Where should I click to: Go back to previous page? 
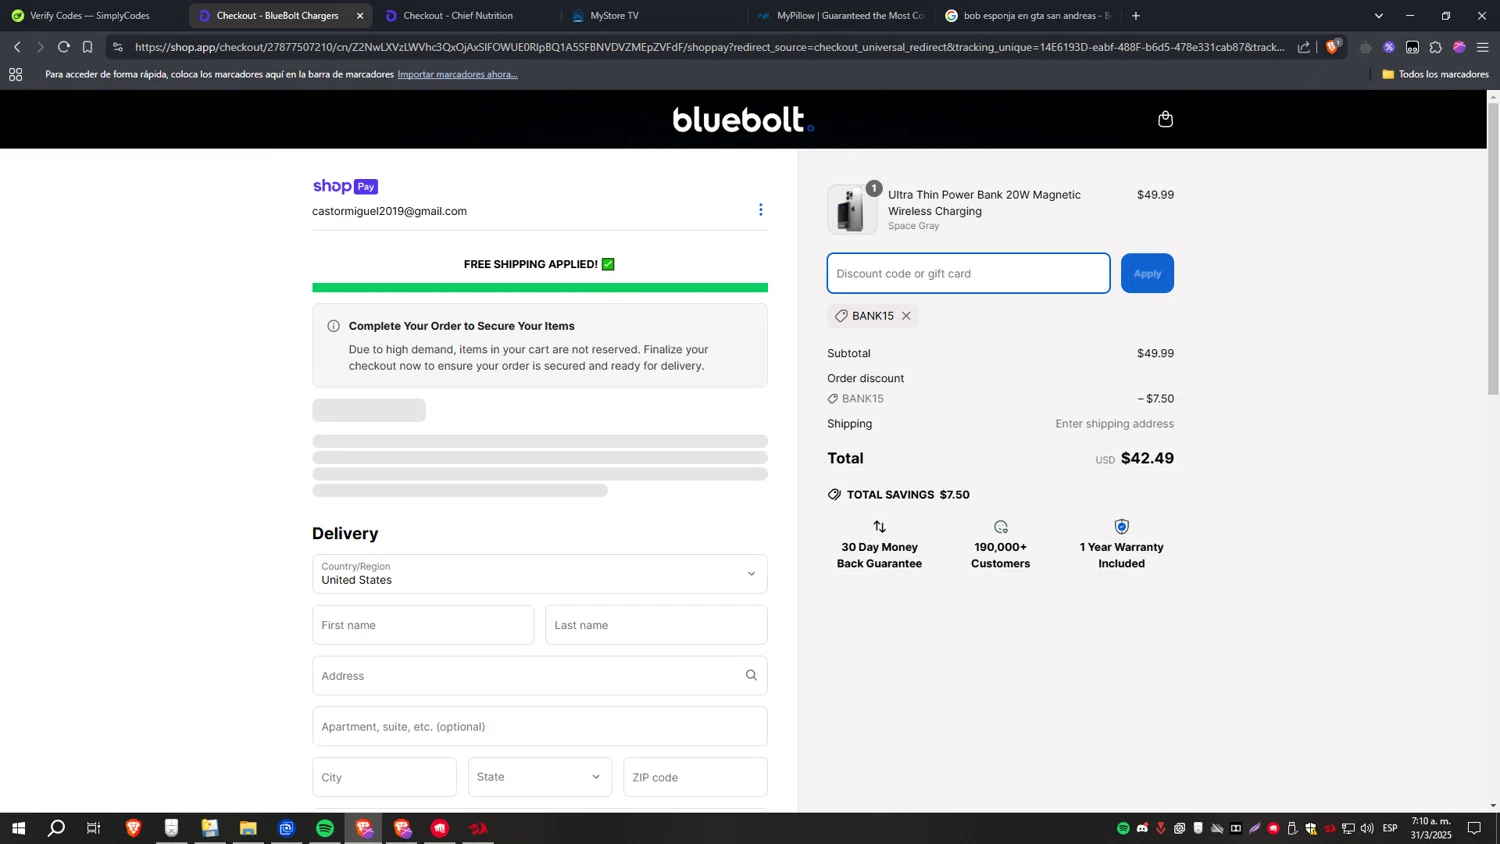(17, 47)
